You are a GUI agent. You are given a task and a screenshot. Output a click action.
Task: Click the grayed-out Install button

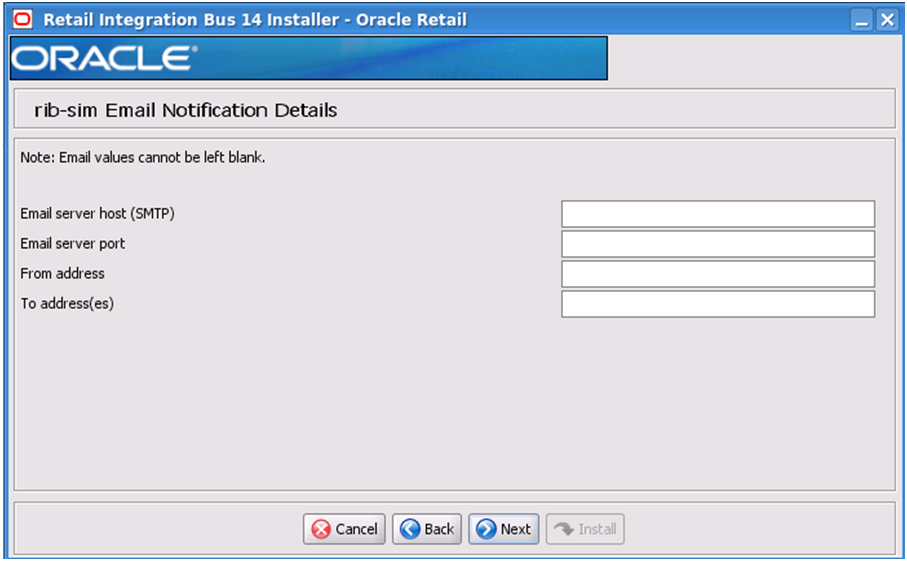coord(585,529)
